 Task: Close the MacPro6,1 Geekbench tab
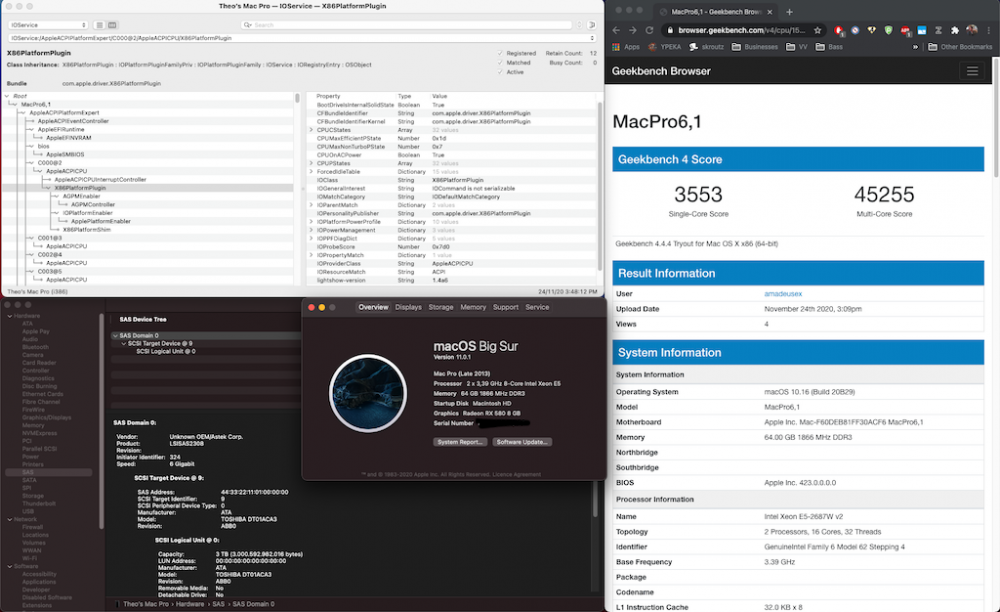pyautogui.click(x=770, y=11)
